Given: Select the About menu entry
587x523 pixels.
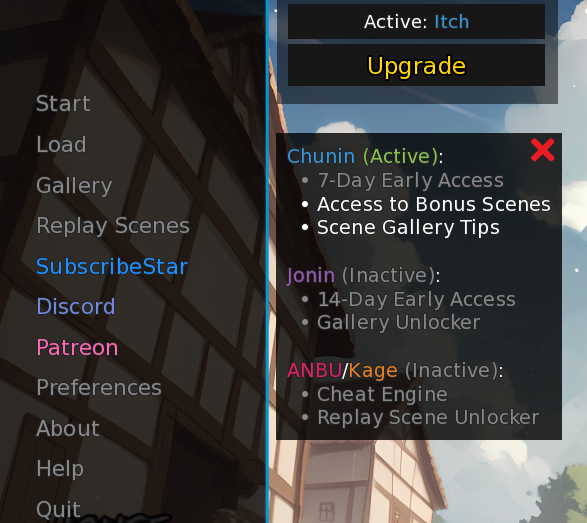Looking at the screenshot, I should 68,428.
